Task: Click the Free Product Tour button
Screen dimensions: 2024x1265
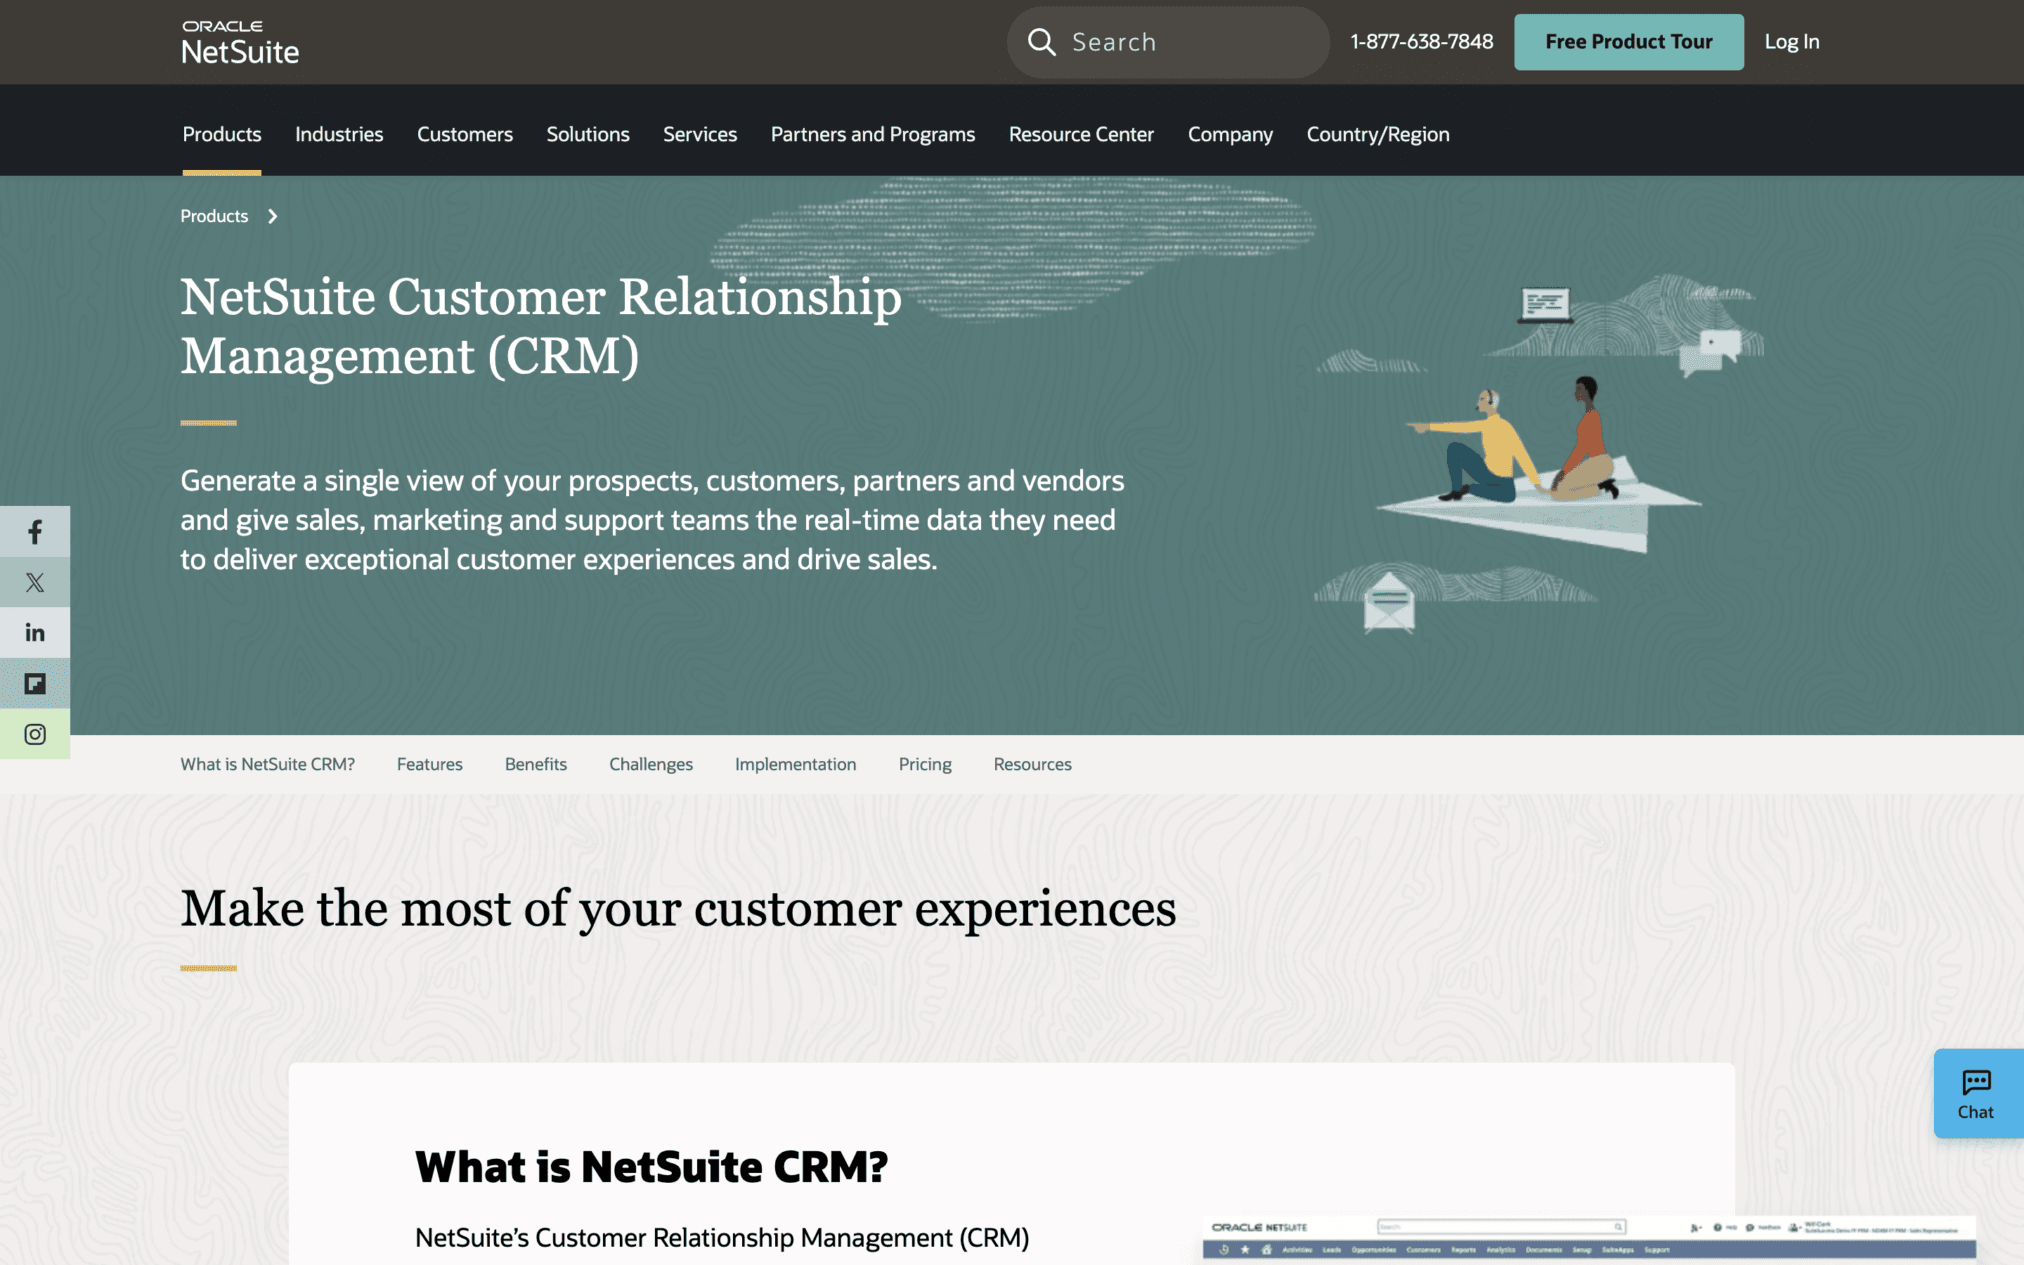Action: [1628, 42]
